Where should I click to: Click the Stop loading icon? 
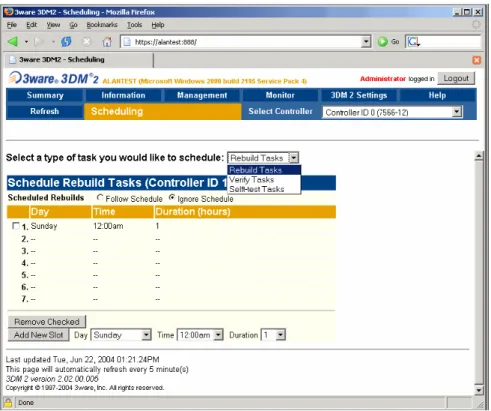[x=86, y=42]
